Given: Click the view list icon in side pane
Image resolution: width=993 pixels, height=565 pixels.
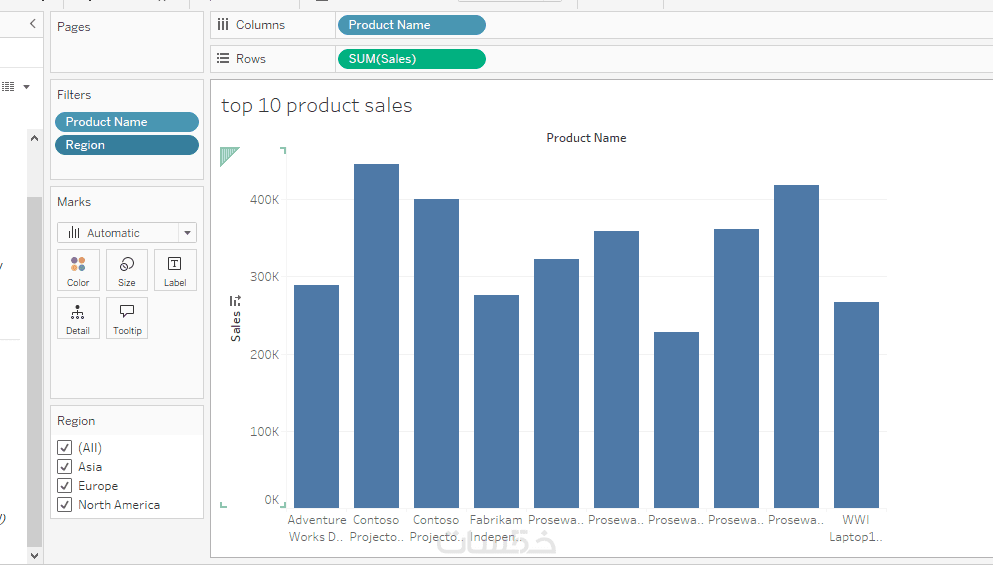Looking at the screenshot, I should click(x=8, y=87).
